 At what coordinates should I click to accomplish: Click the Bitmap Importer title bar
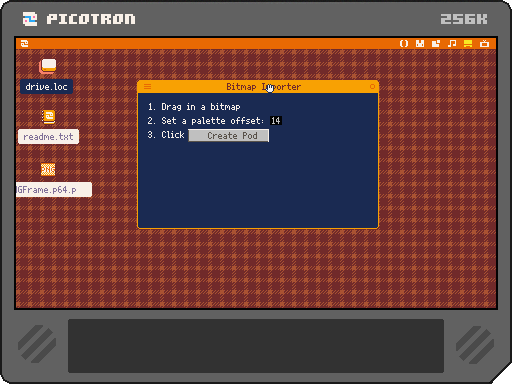pyautogui.click(x=258, y=87)
